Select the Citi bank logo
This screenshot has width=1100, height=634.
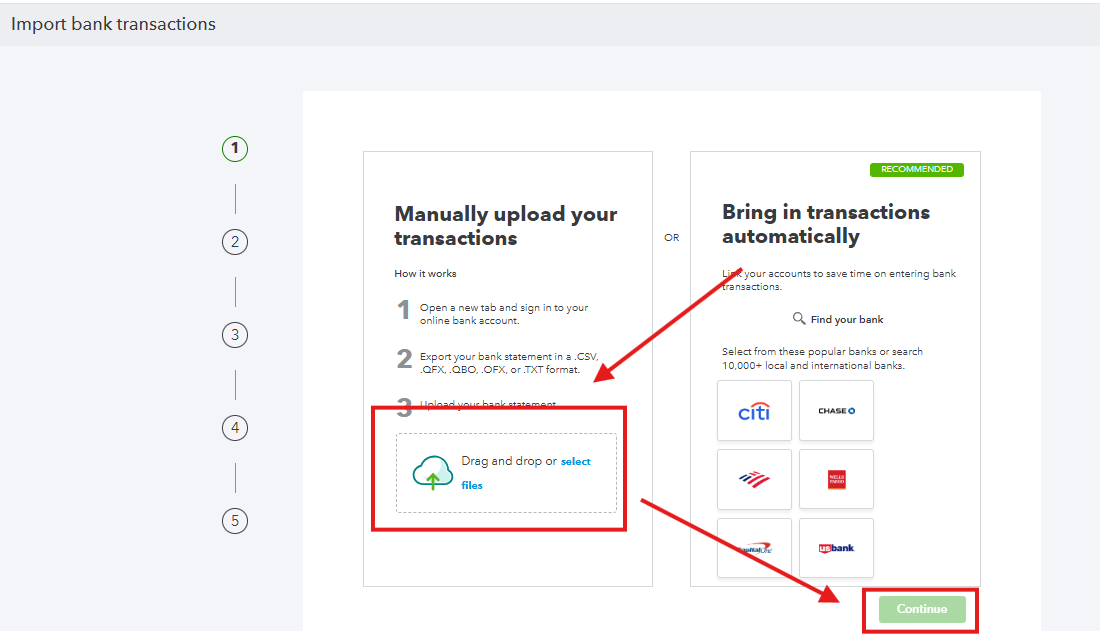pyautogui.click(x=754, y=411)
